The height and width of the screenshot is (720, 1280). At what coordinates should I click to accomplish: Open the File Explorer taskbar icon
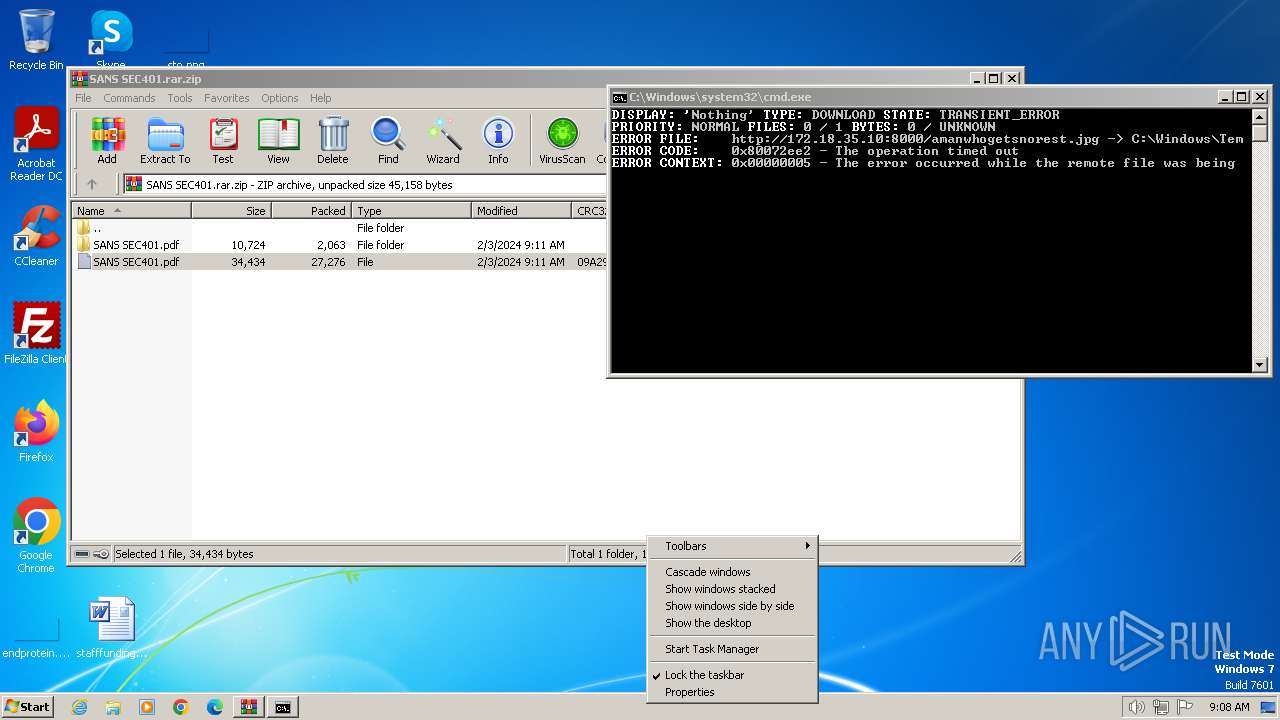tap(113, 707)
